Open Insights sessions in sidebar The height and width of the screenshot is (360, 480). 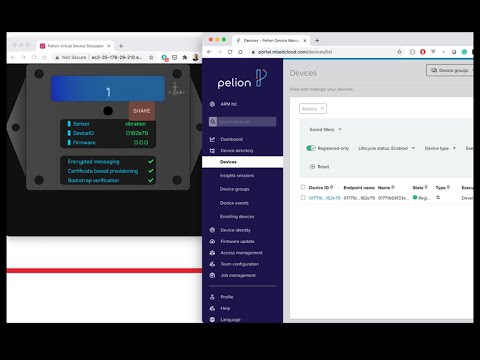tap(237, 175)
